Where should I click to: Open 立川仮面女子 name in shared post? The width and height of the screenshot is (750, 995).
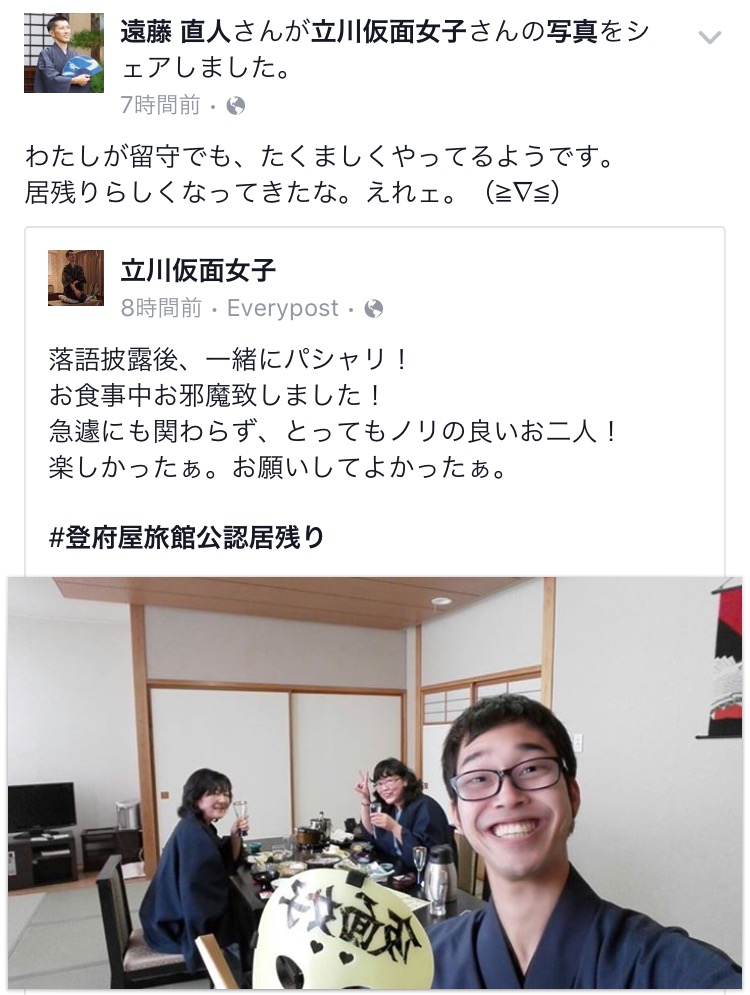tap(199, 270)
